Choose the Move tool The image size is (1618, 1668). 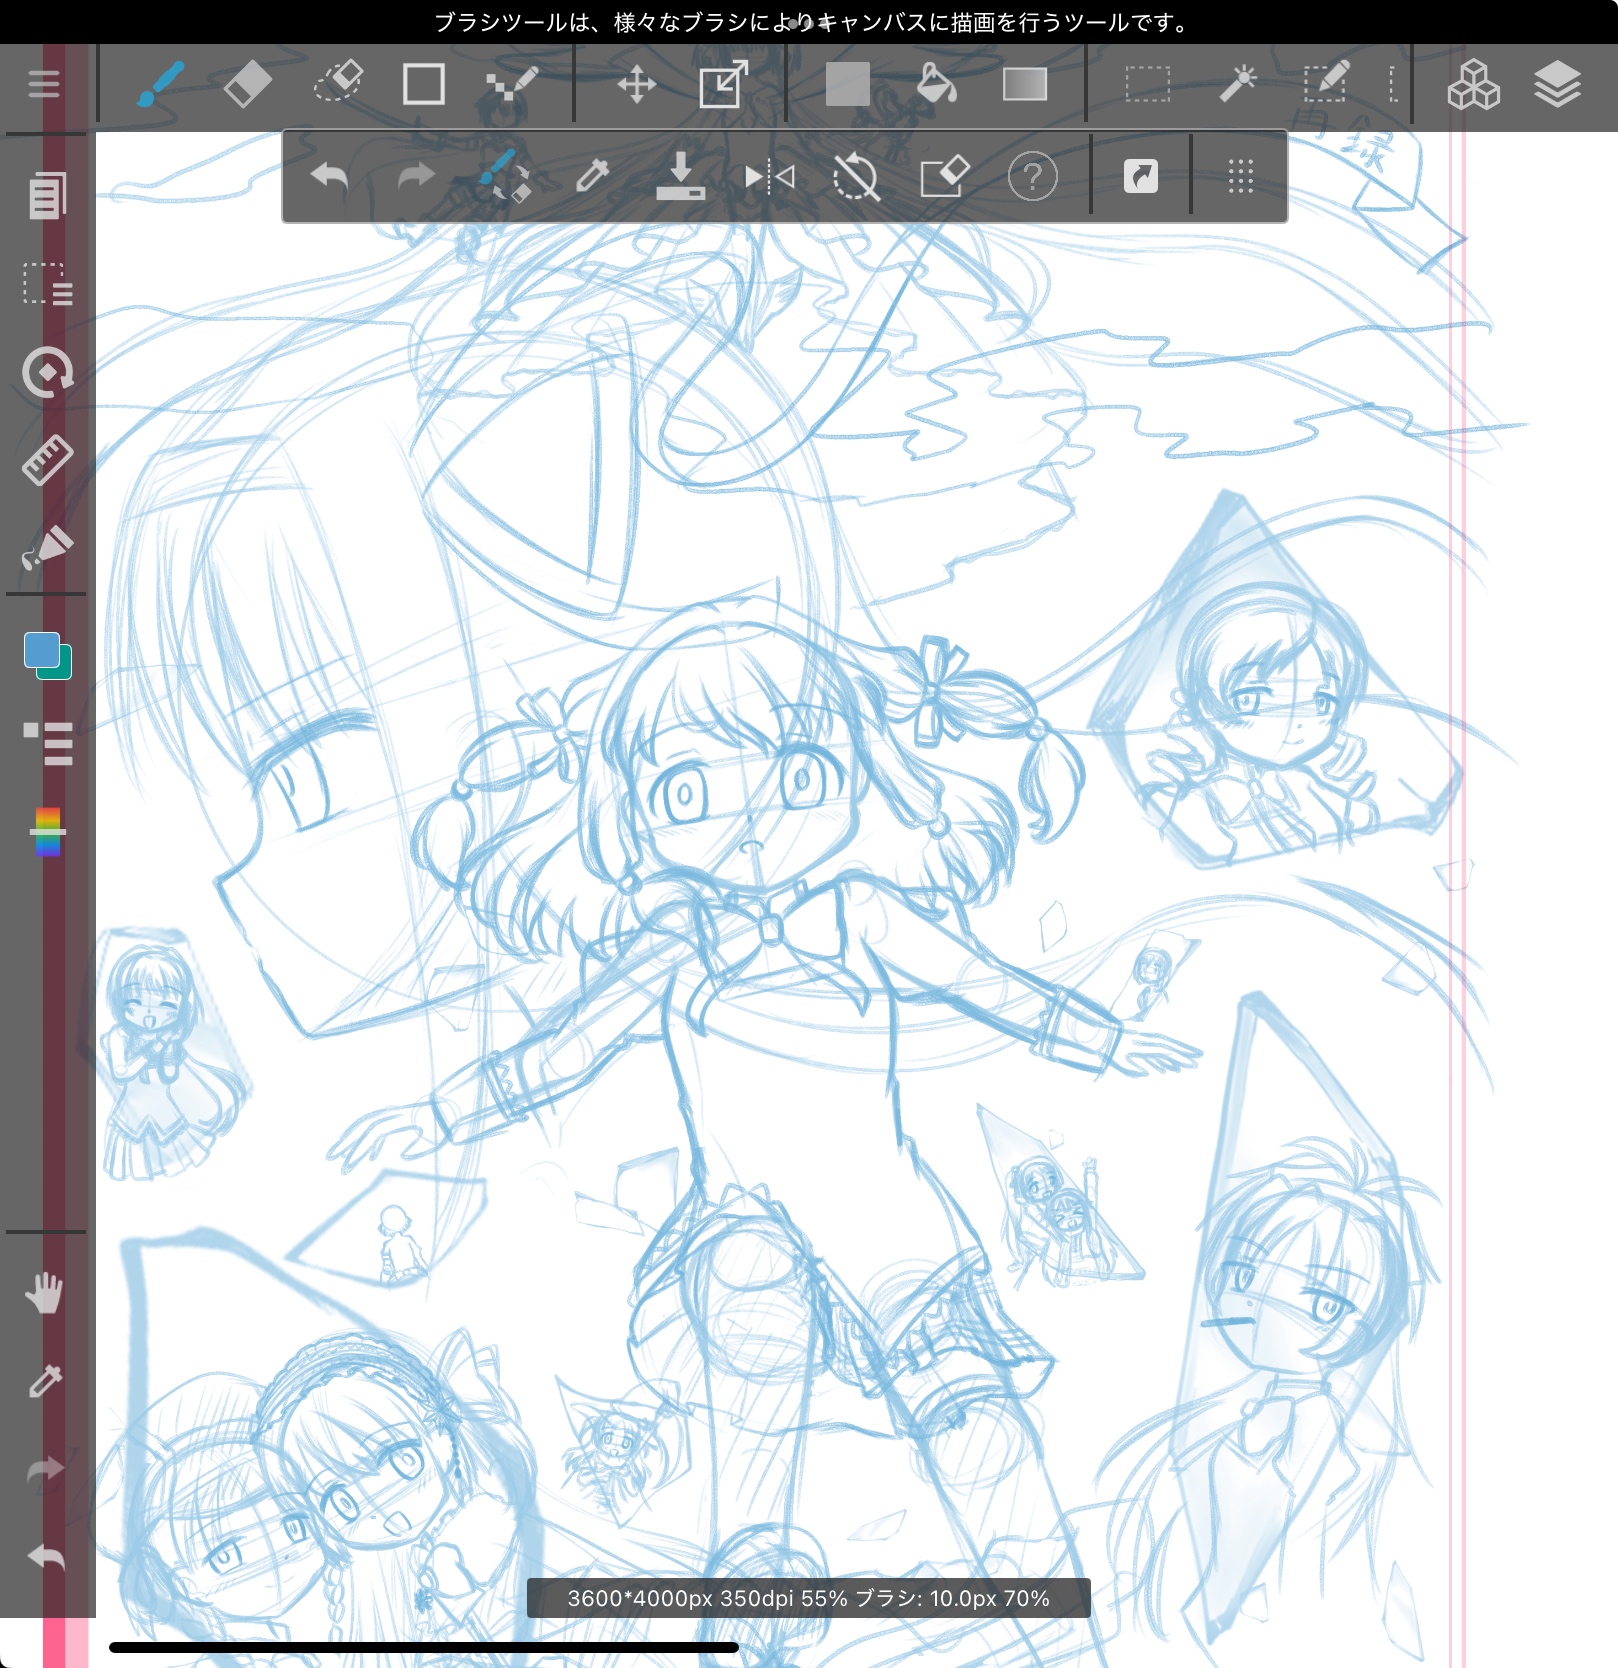pos(636,84)
